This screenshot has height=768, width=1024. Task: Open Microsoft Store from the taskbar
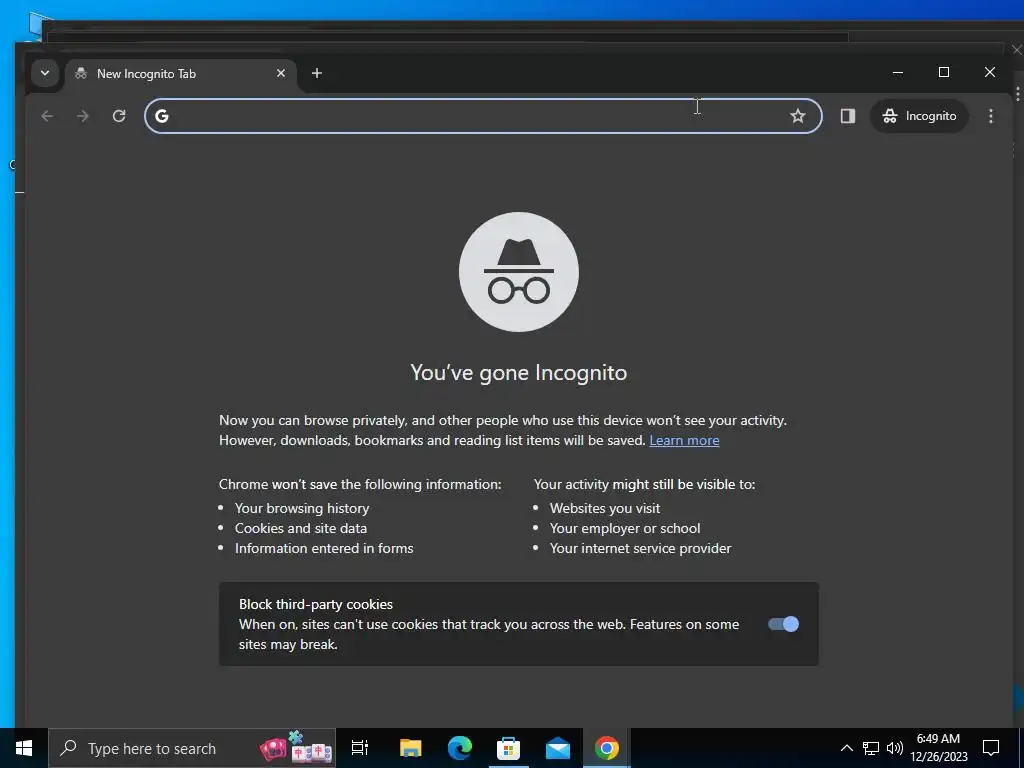508,748
